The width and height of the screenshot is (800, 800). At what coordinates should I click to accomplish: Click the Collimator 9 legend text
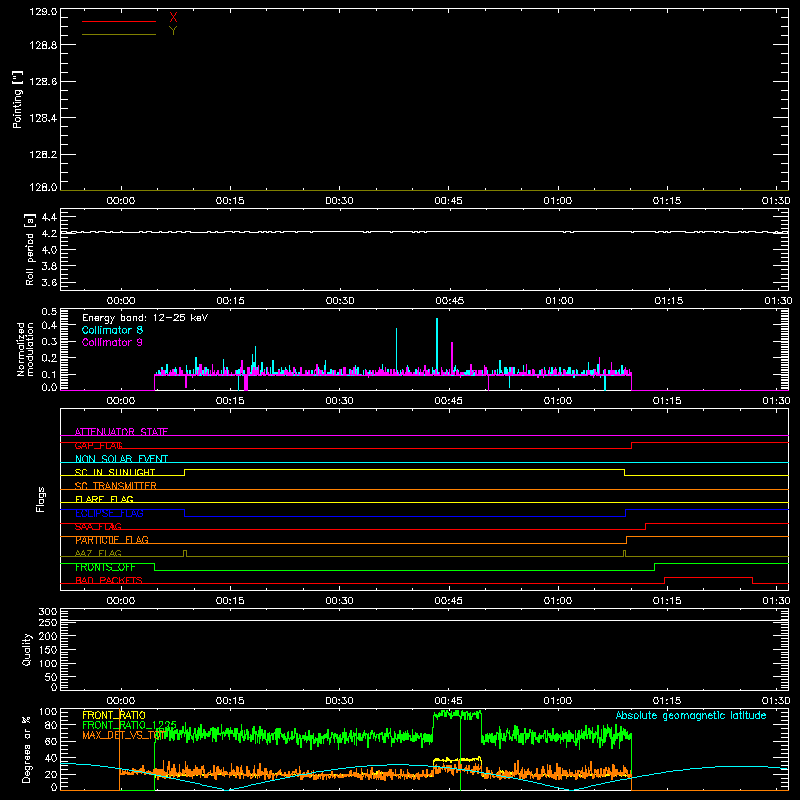pos(112,342)
